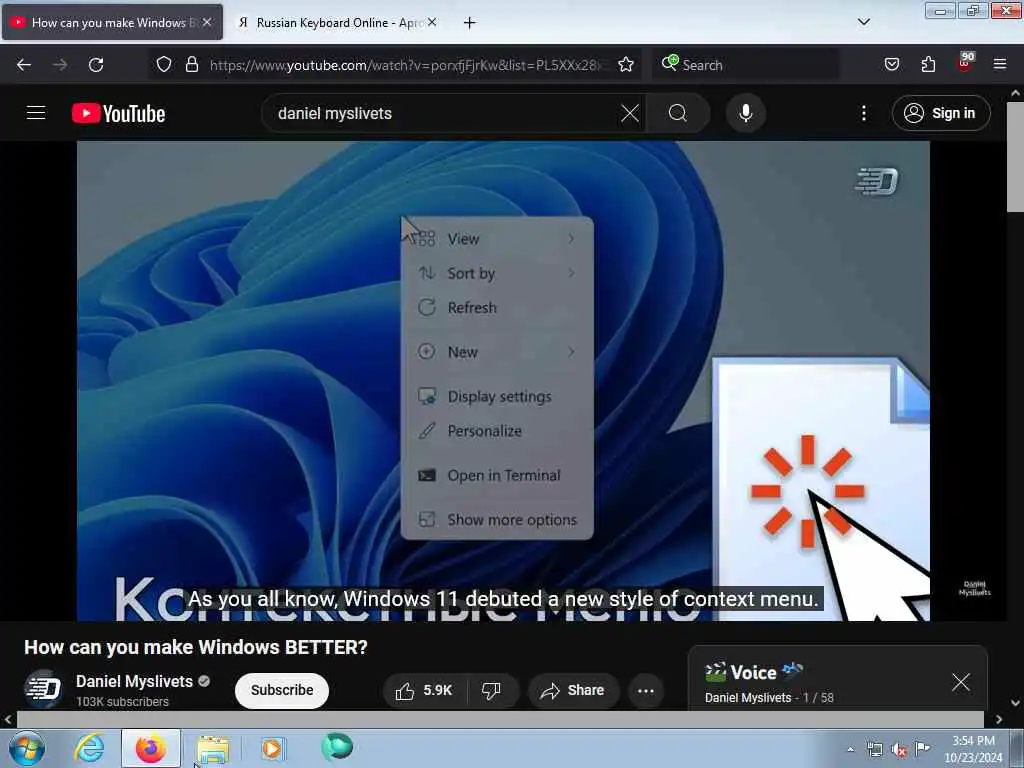Click the horizontal scrollbar at the bottom
The image size is (1024, 768).
[500, 719]
